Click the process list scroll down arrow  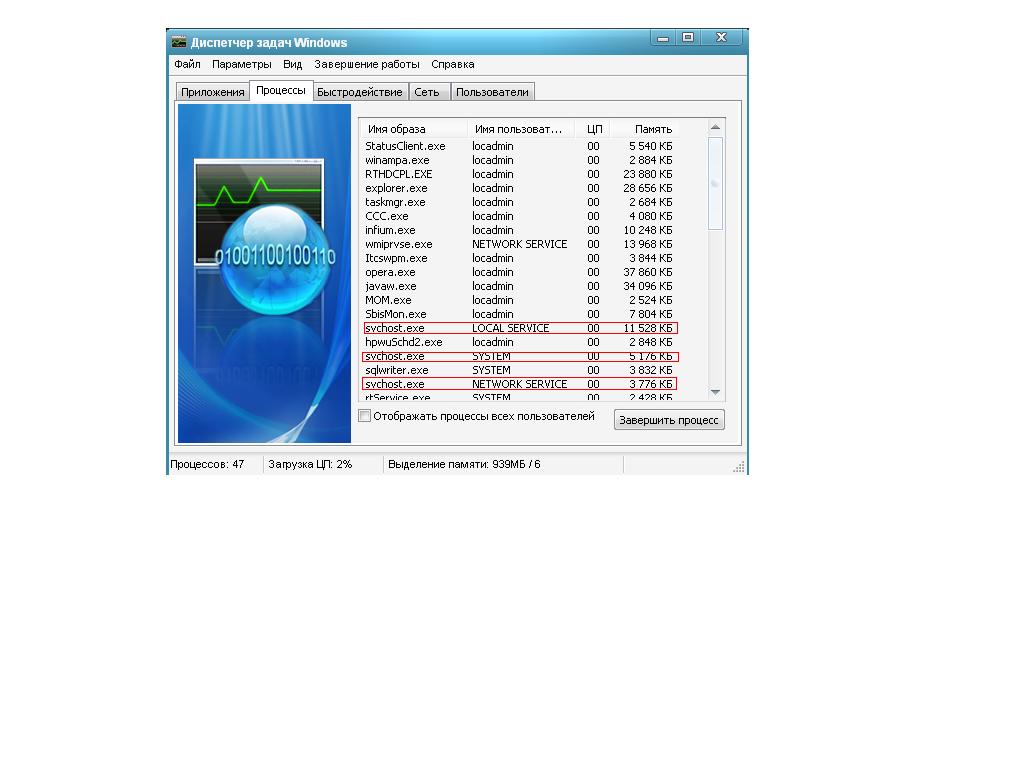[x=715, y=392]
